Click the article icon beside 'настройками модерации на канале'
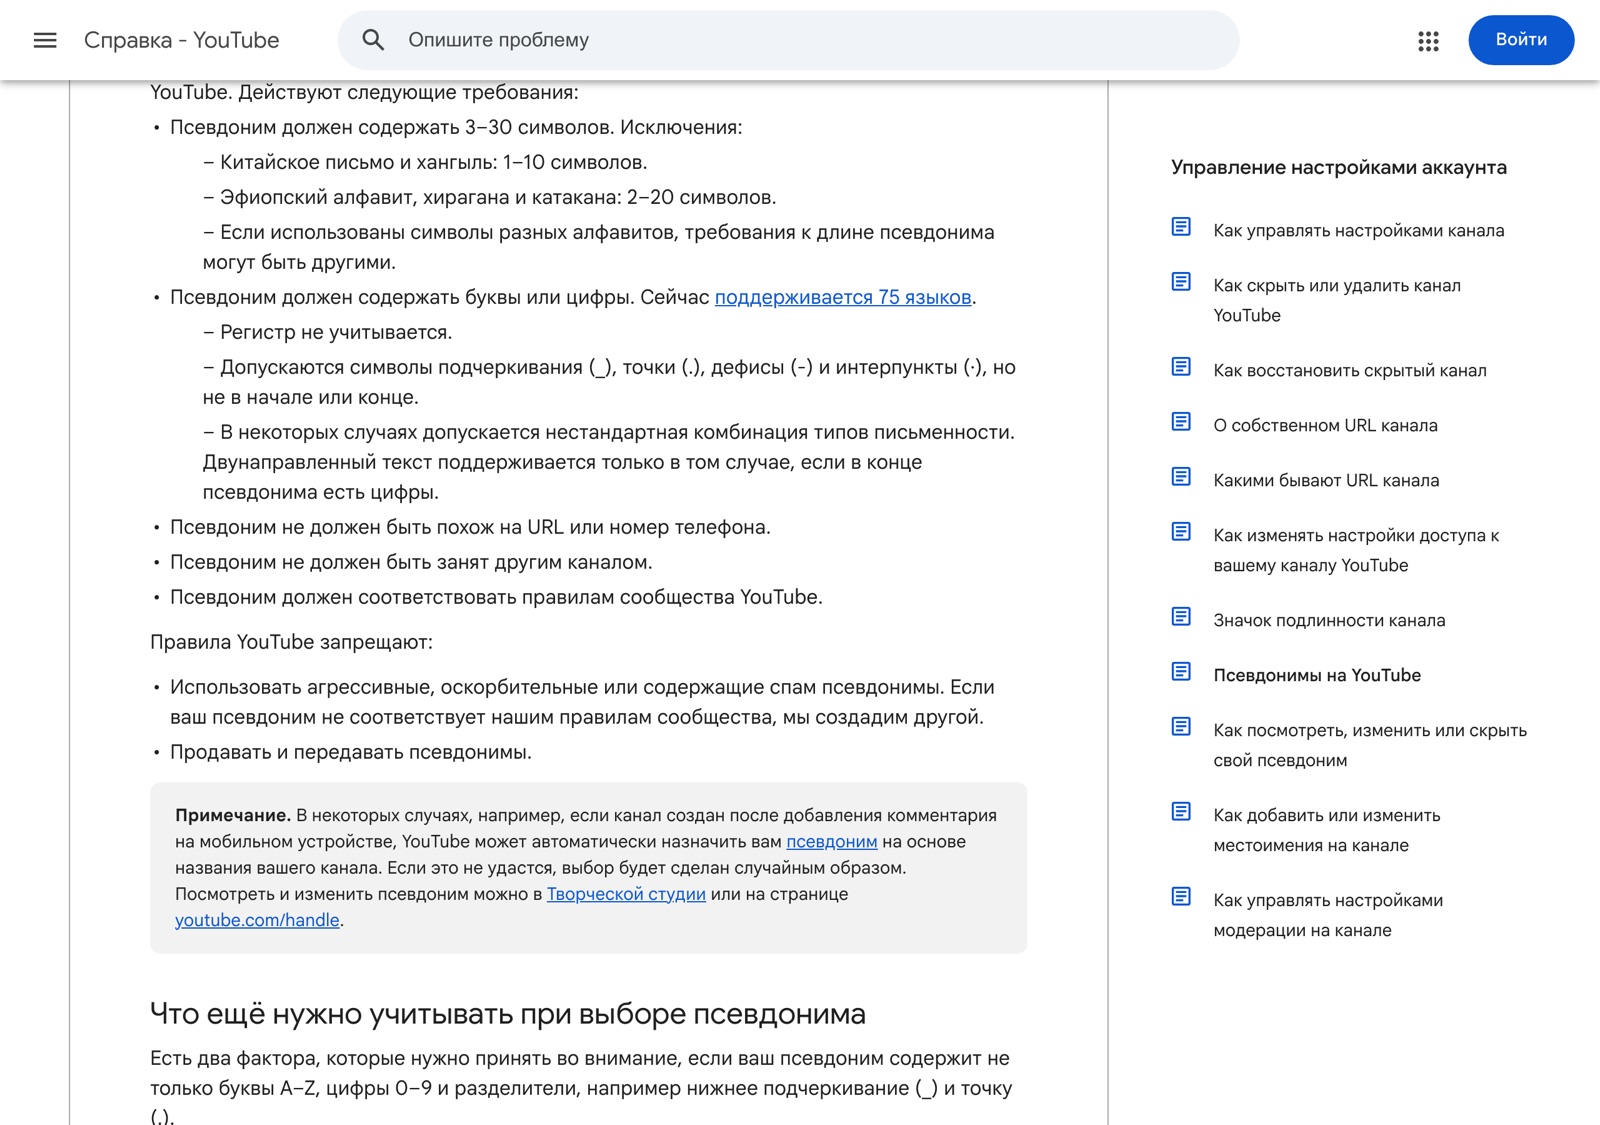The width and height of the screenshot is (1600, 1125). coord(1181,897)
